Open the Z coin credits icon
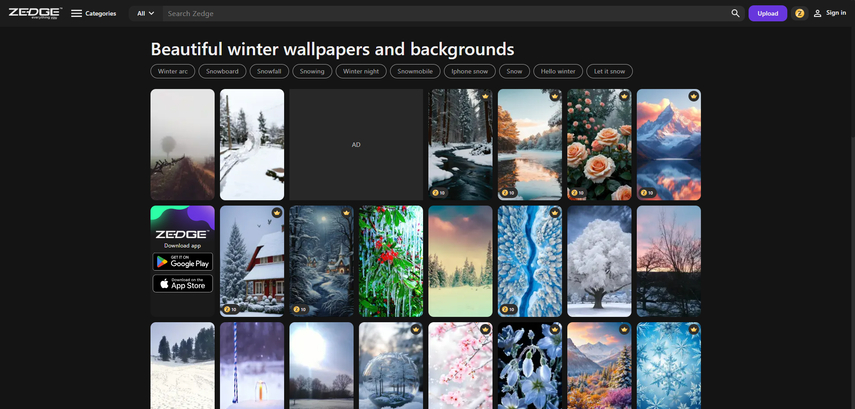Image resolution: width=855 pixels, height=409 pixels. [x=799, y=14]
